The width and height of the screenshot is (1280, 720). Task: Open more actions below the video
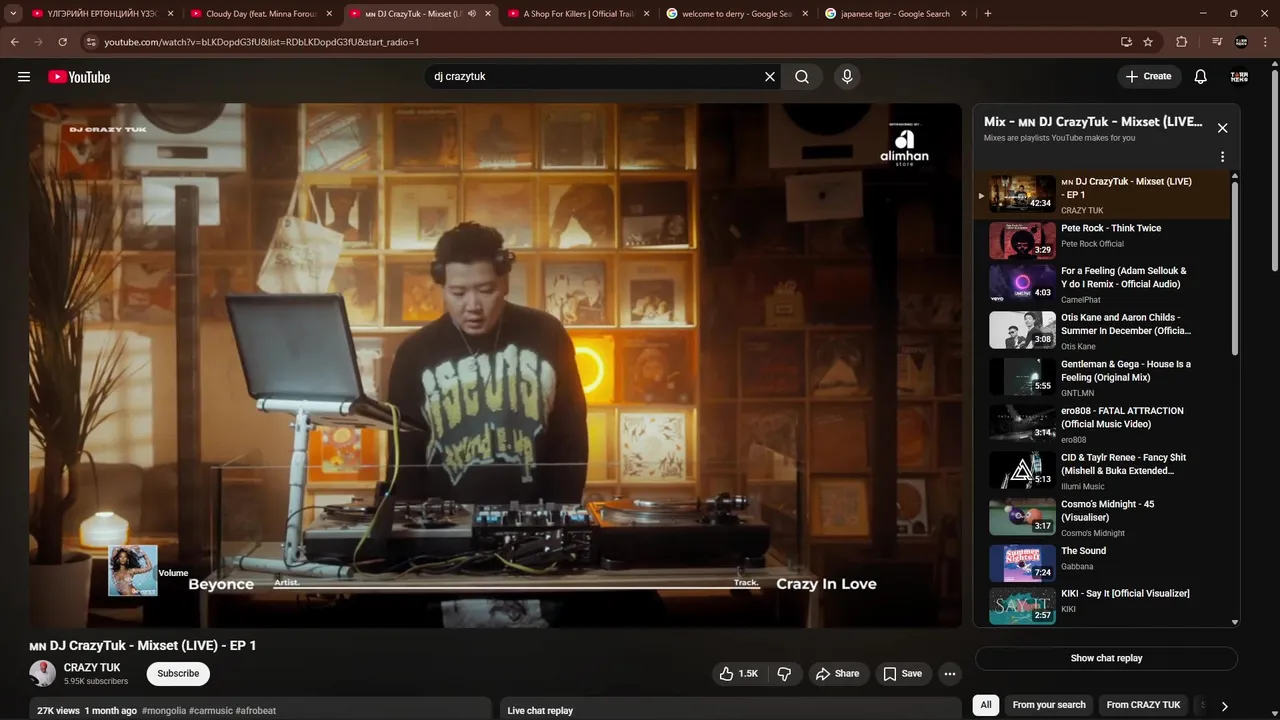tap(950, 674)
